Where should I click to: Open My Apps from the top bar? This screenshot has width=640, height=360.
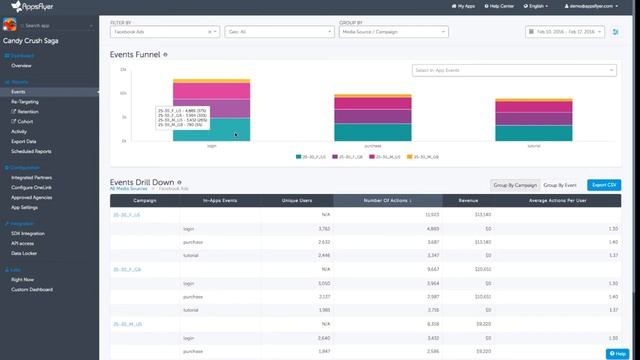pos(463,6)
